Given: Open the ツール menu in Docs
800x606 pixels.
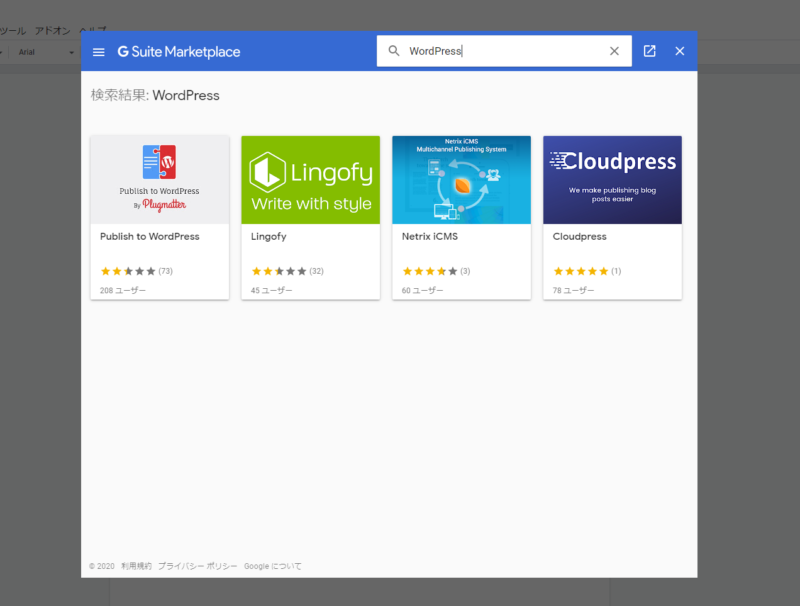Looking at the screenshot, I should pyautogui.click(x=13, y=31).
